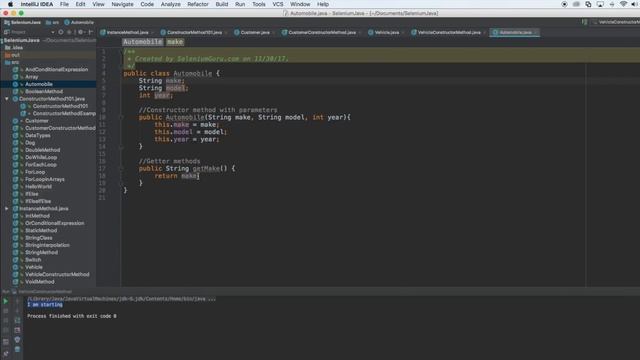Select Switch in project tree
Screen dimensions: 640x360
[33, 260]
